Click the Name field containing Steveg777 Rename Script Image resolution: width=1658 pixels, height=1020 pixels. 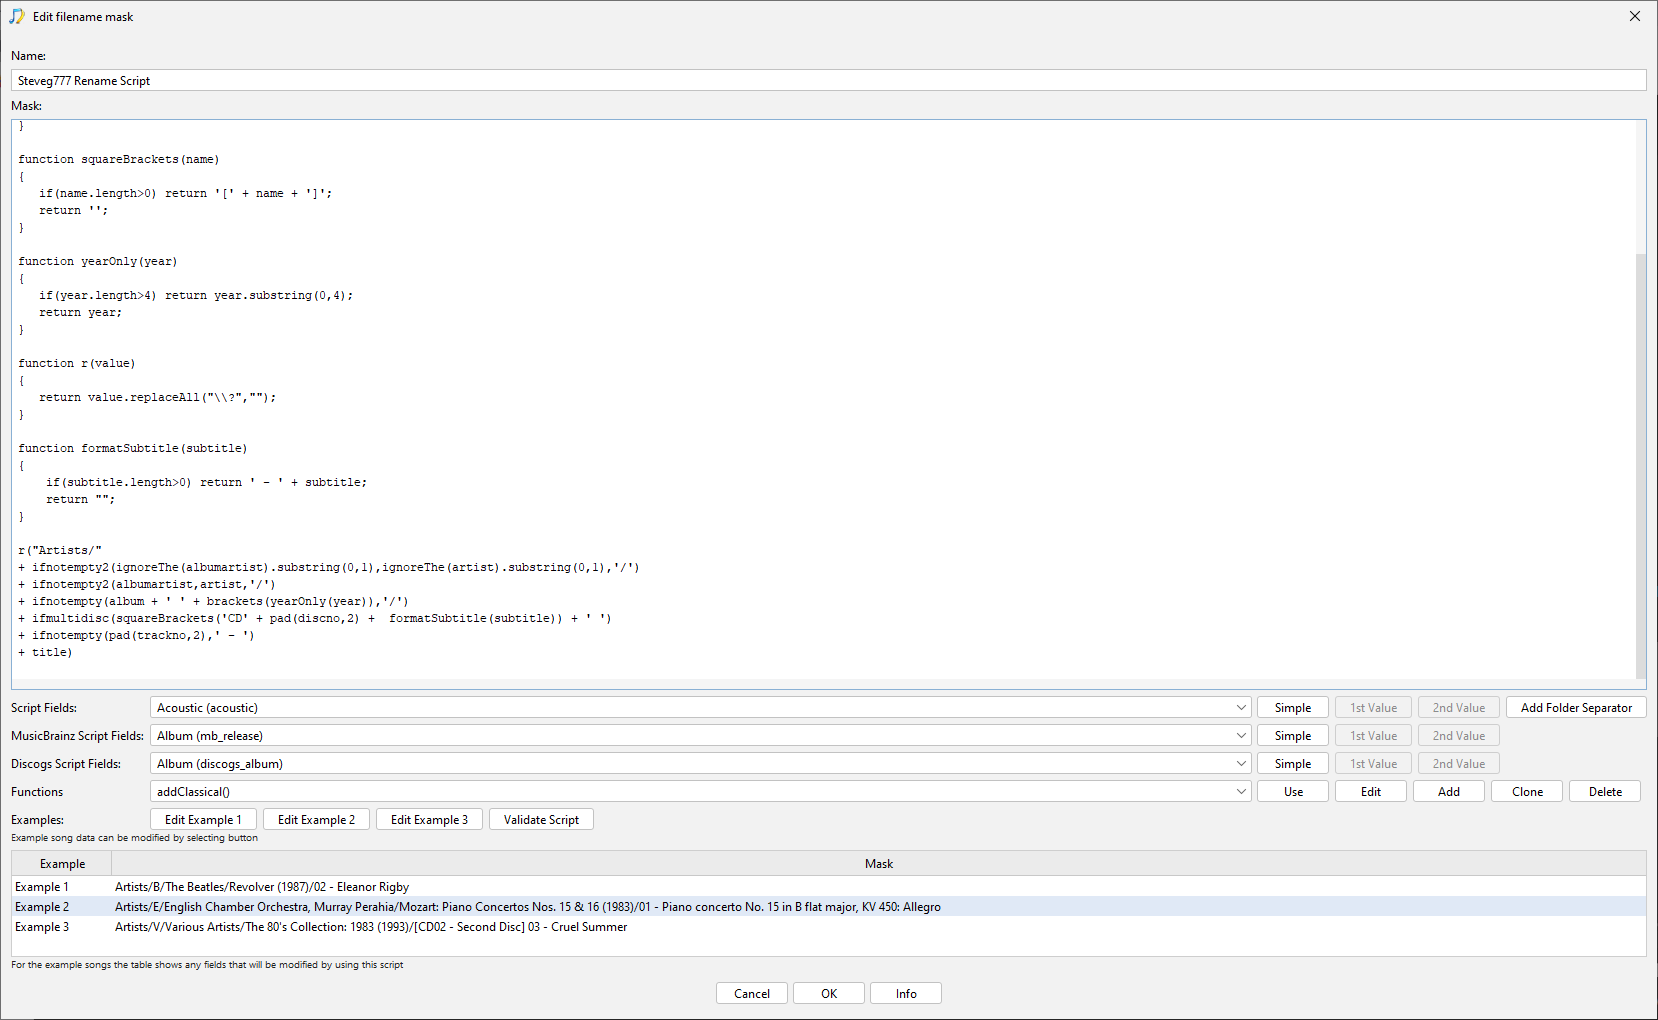(828, 81)
